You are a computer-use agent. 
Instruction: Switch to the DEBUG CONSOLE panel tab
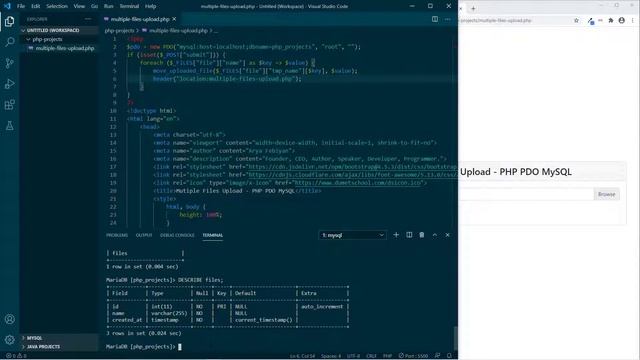click(177, 235)
